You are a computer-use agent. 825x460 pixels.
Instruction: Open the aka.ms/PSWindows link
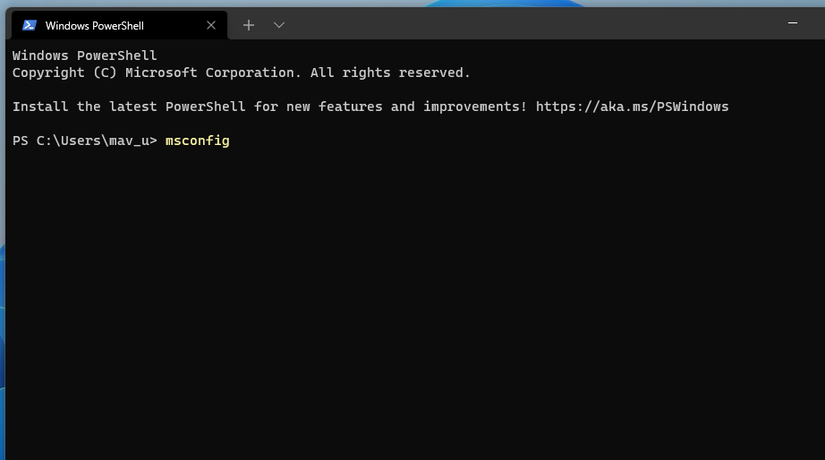[632, 106]
